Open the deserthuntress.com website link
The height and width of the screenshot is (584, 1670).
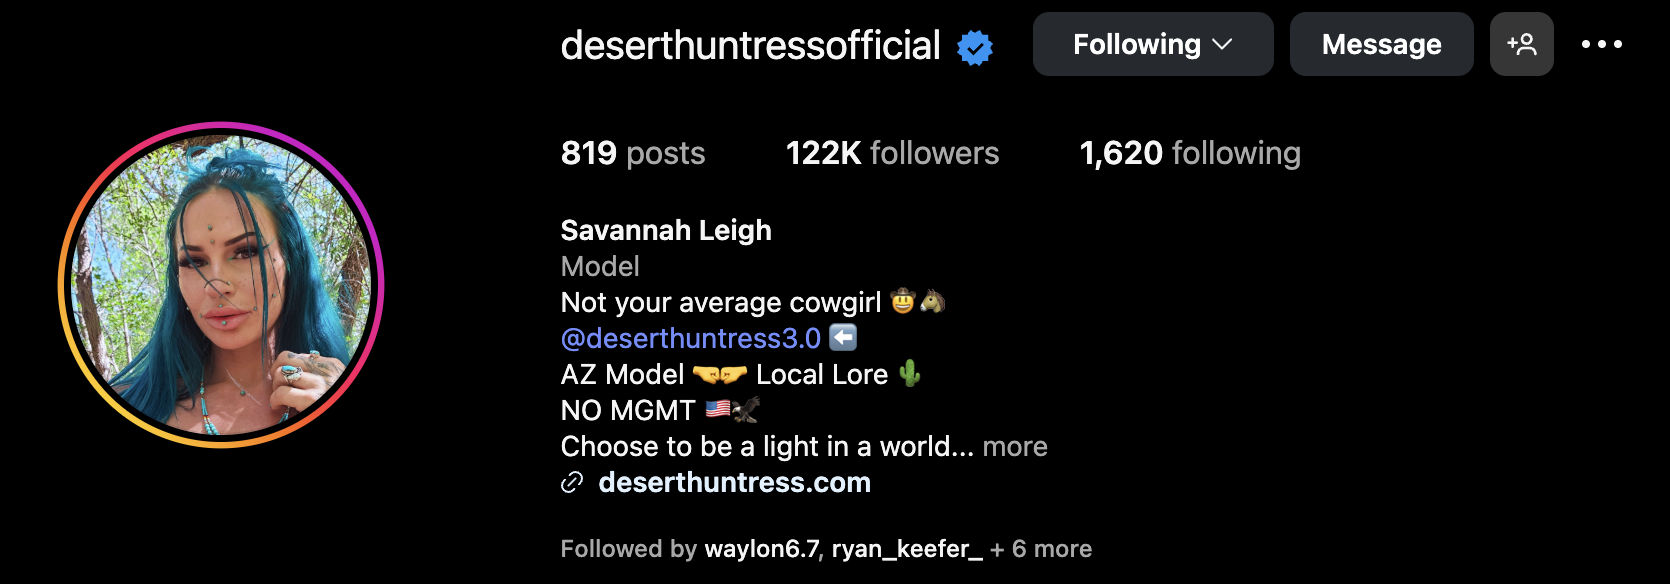point(735,483)
